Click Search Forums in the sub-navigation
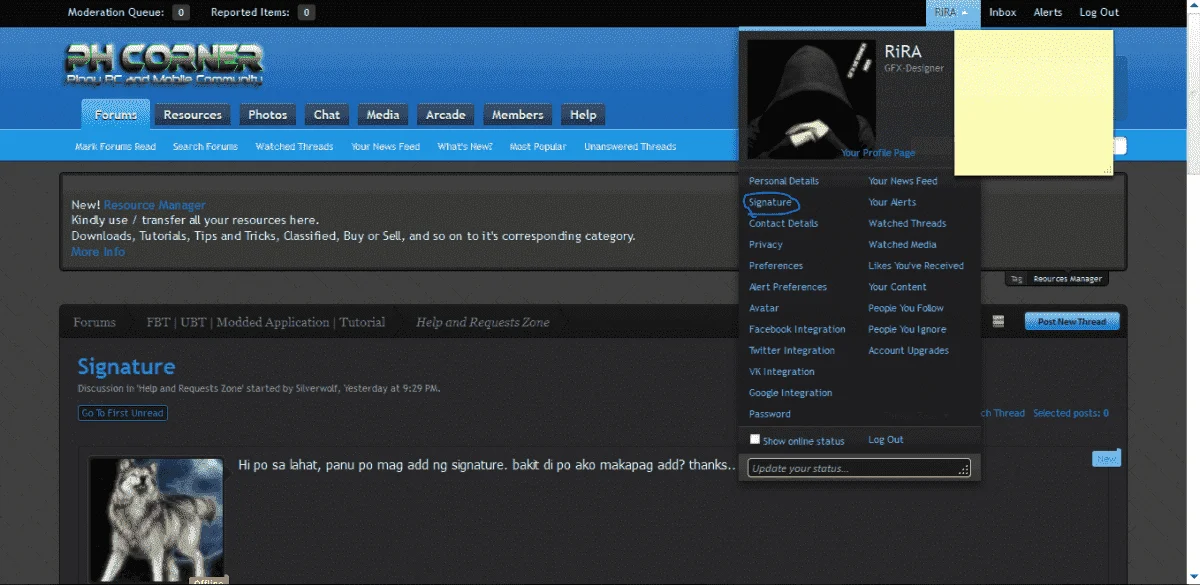Screen dimensions: 1200x585 (205, 147)
